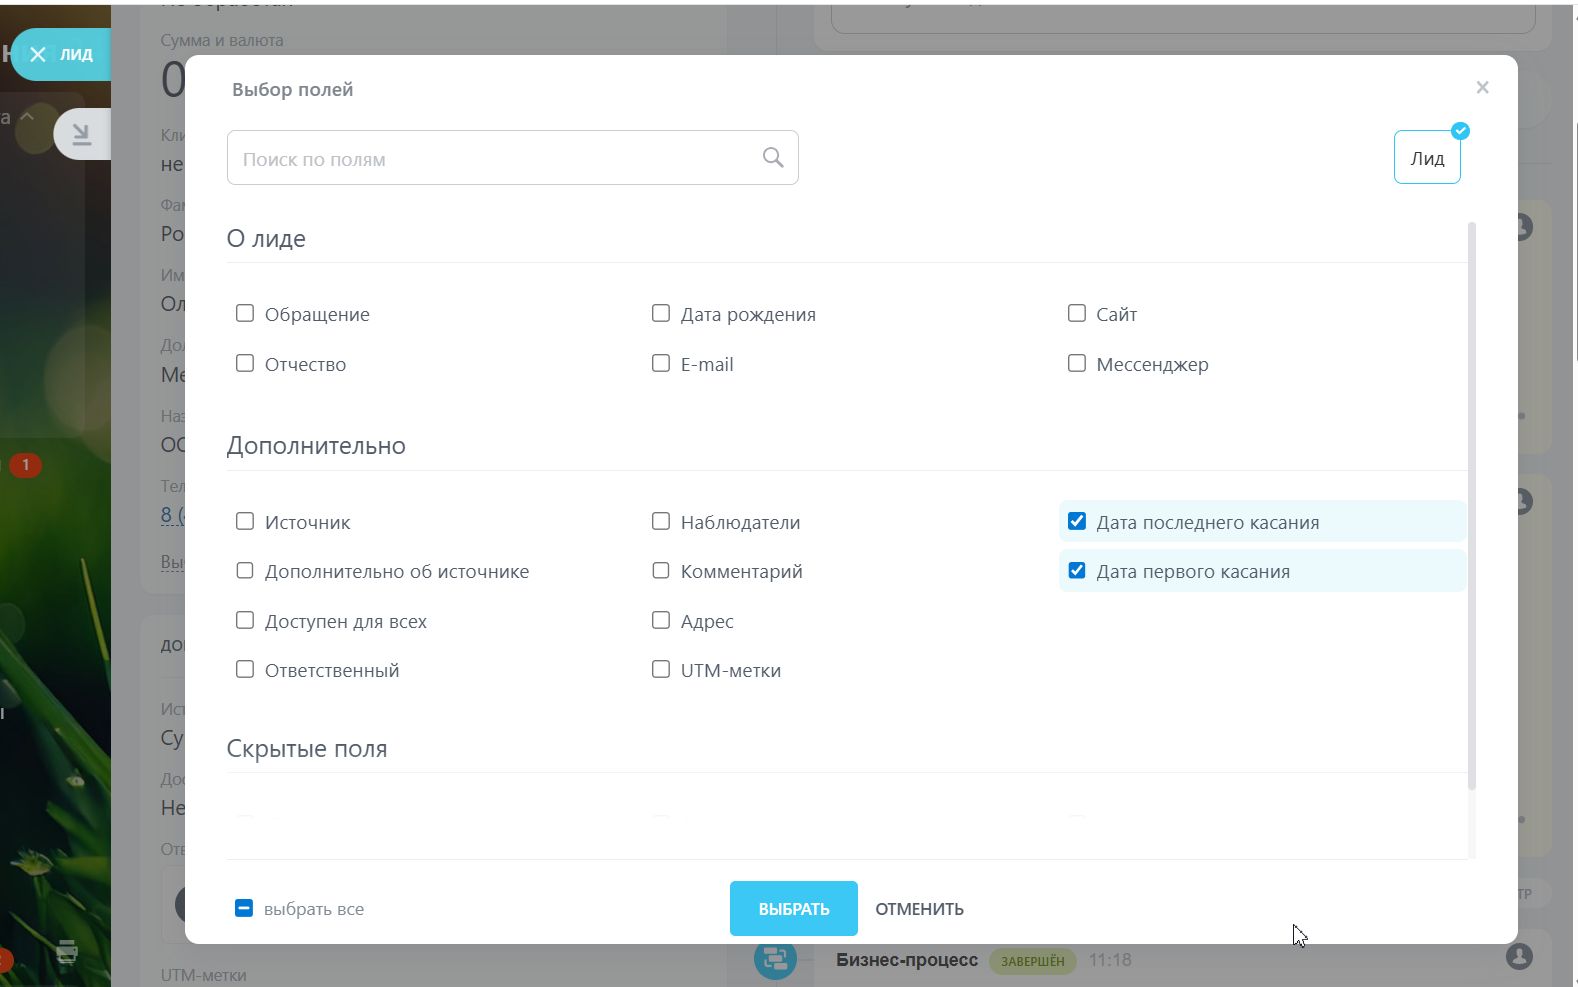
Task: Select the Мессенджер checkbox
Action: point(1077,364)
